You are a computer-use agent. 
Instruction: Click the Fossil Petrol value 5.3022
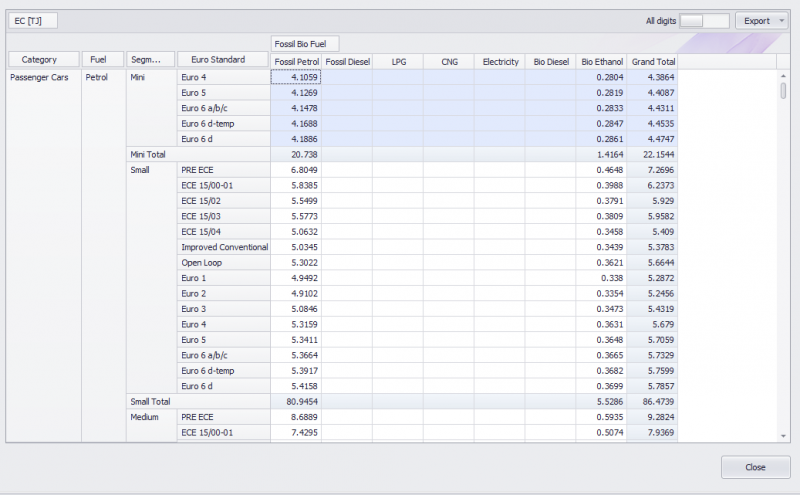click(x=296, y=263)
